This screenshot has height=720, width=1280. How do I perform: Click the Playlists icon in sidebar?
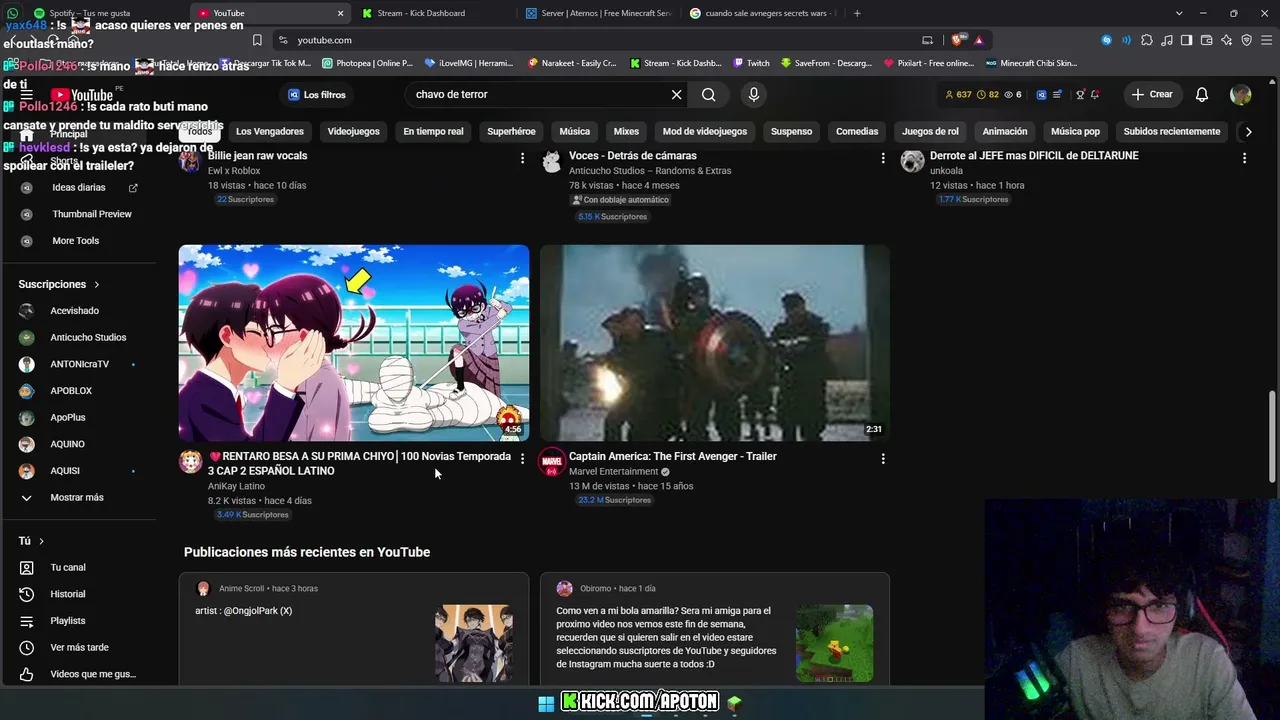pos(27,621)
